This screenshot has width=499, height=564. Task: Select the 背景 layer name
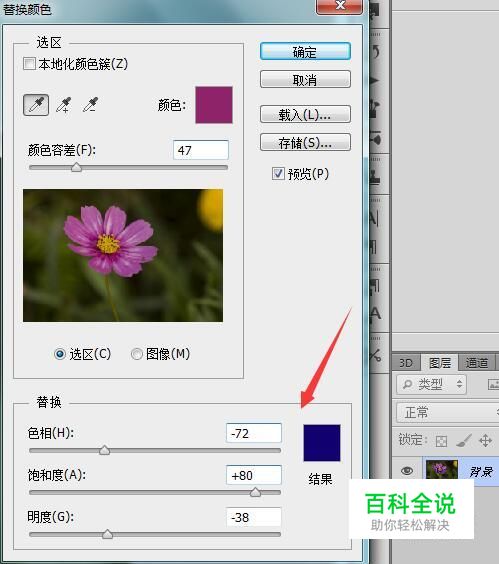481,471
